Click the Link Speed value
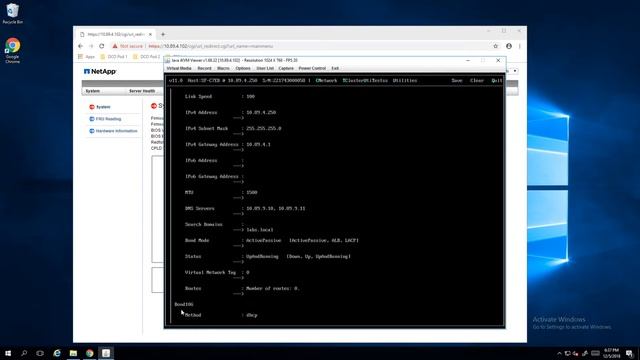The height and width of the screenshot is (360, 640). click(x=251, y=96)
